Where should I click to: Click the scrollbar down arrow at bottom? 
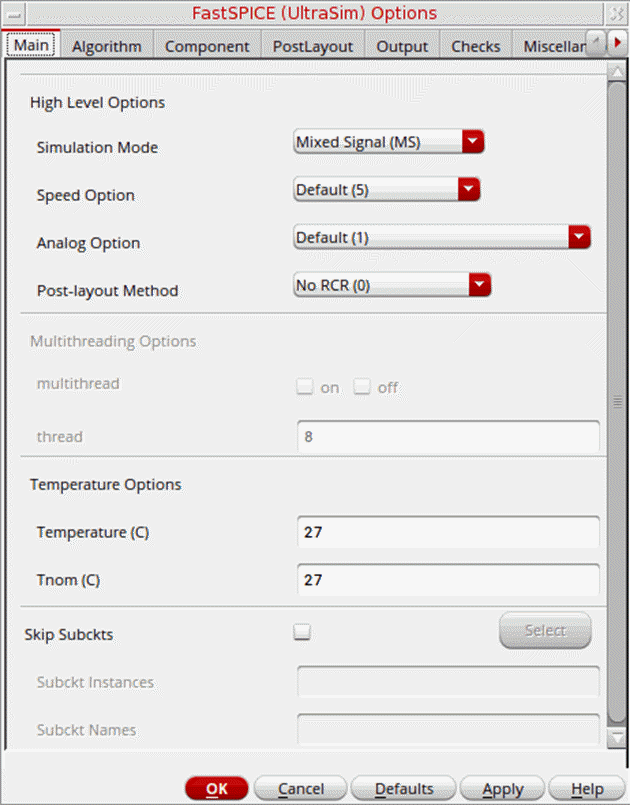(616, 737)
